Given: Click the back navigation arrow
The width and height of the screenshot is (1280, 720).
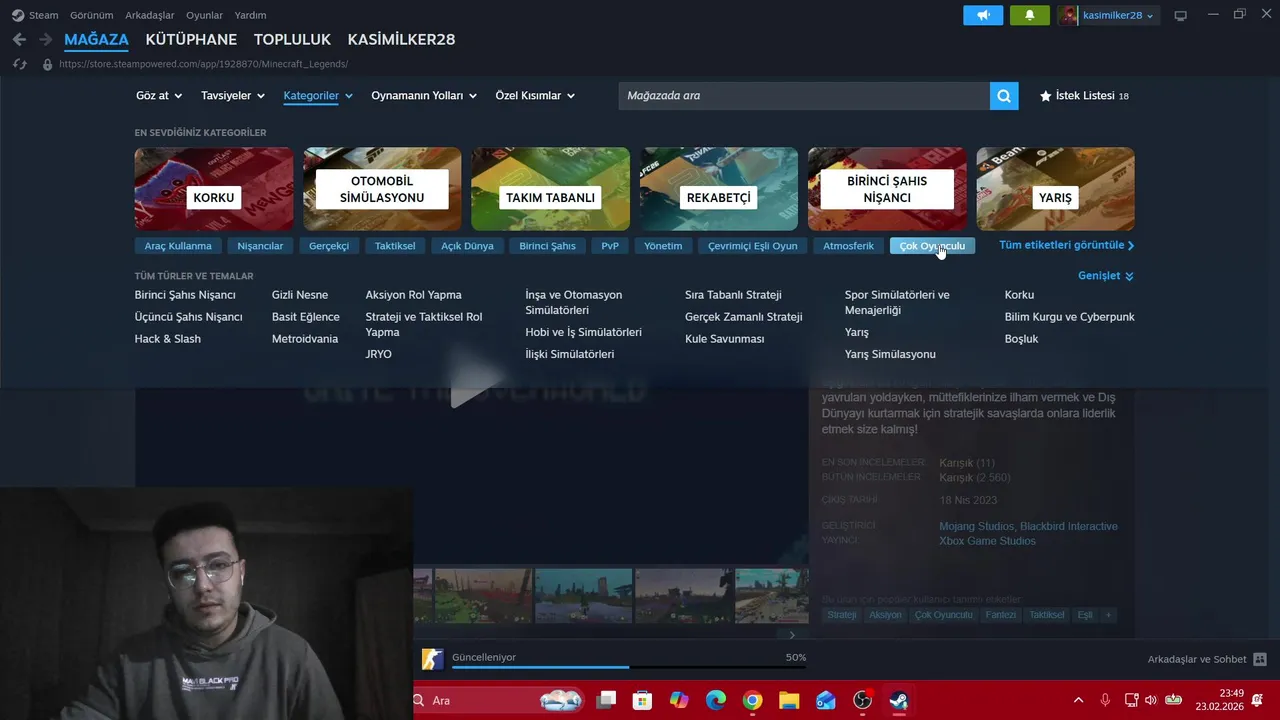Looking at the screenshot, I should click(19, 39).
